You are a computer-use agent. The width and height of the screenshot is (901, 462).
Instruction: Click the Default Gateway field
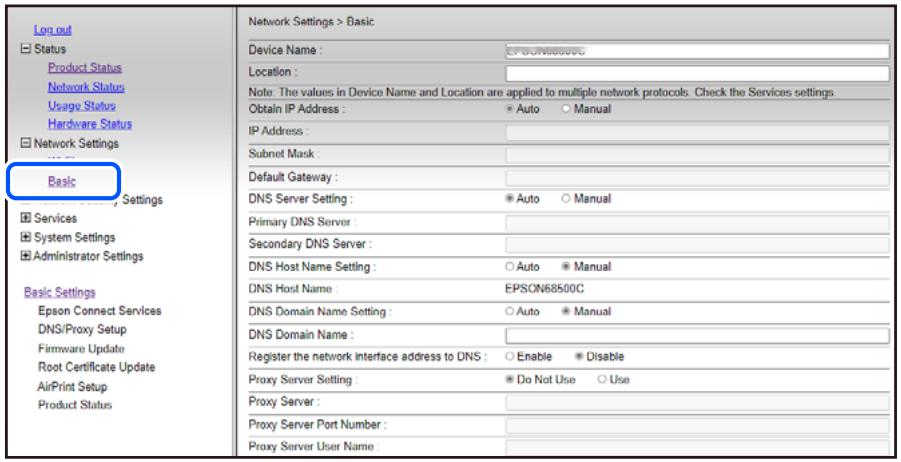coord(697,178)
